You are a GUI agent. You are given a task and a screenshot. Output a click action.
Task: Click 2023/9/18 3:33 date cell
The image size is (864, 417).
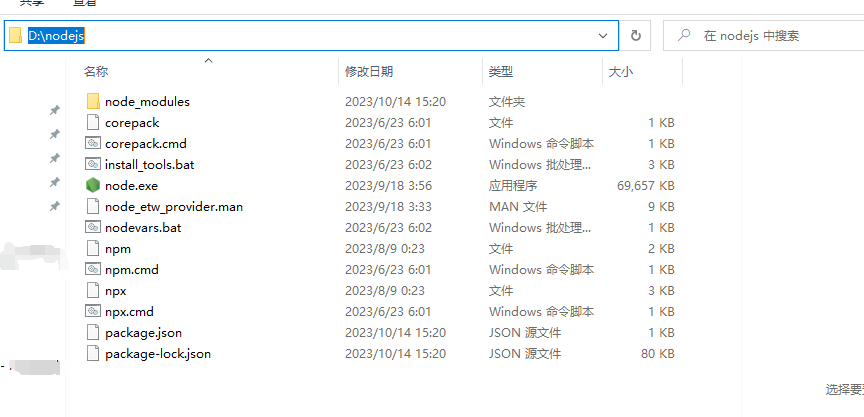pos(388,207)
